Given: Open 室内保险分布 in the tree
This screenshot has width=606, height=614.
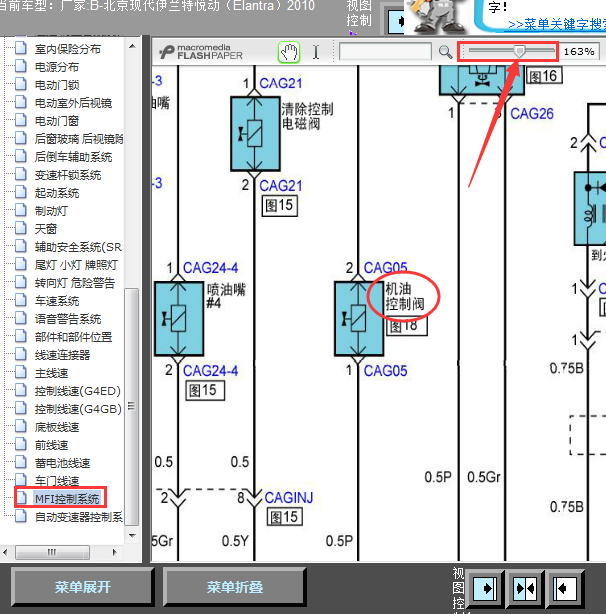Looking at the screenshot, I should click(68, 49).
